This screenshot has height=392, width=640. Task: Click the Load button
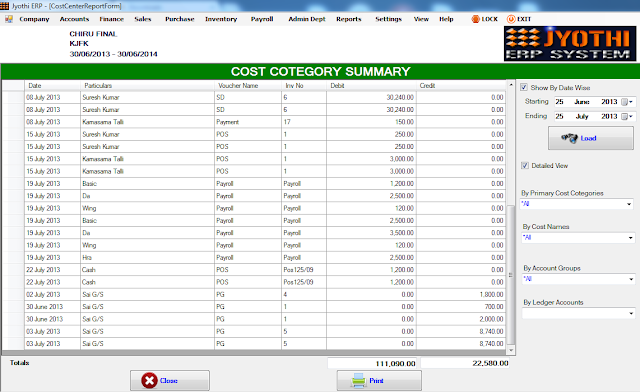591,138
